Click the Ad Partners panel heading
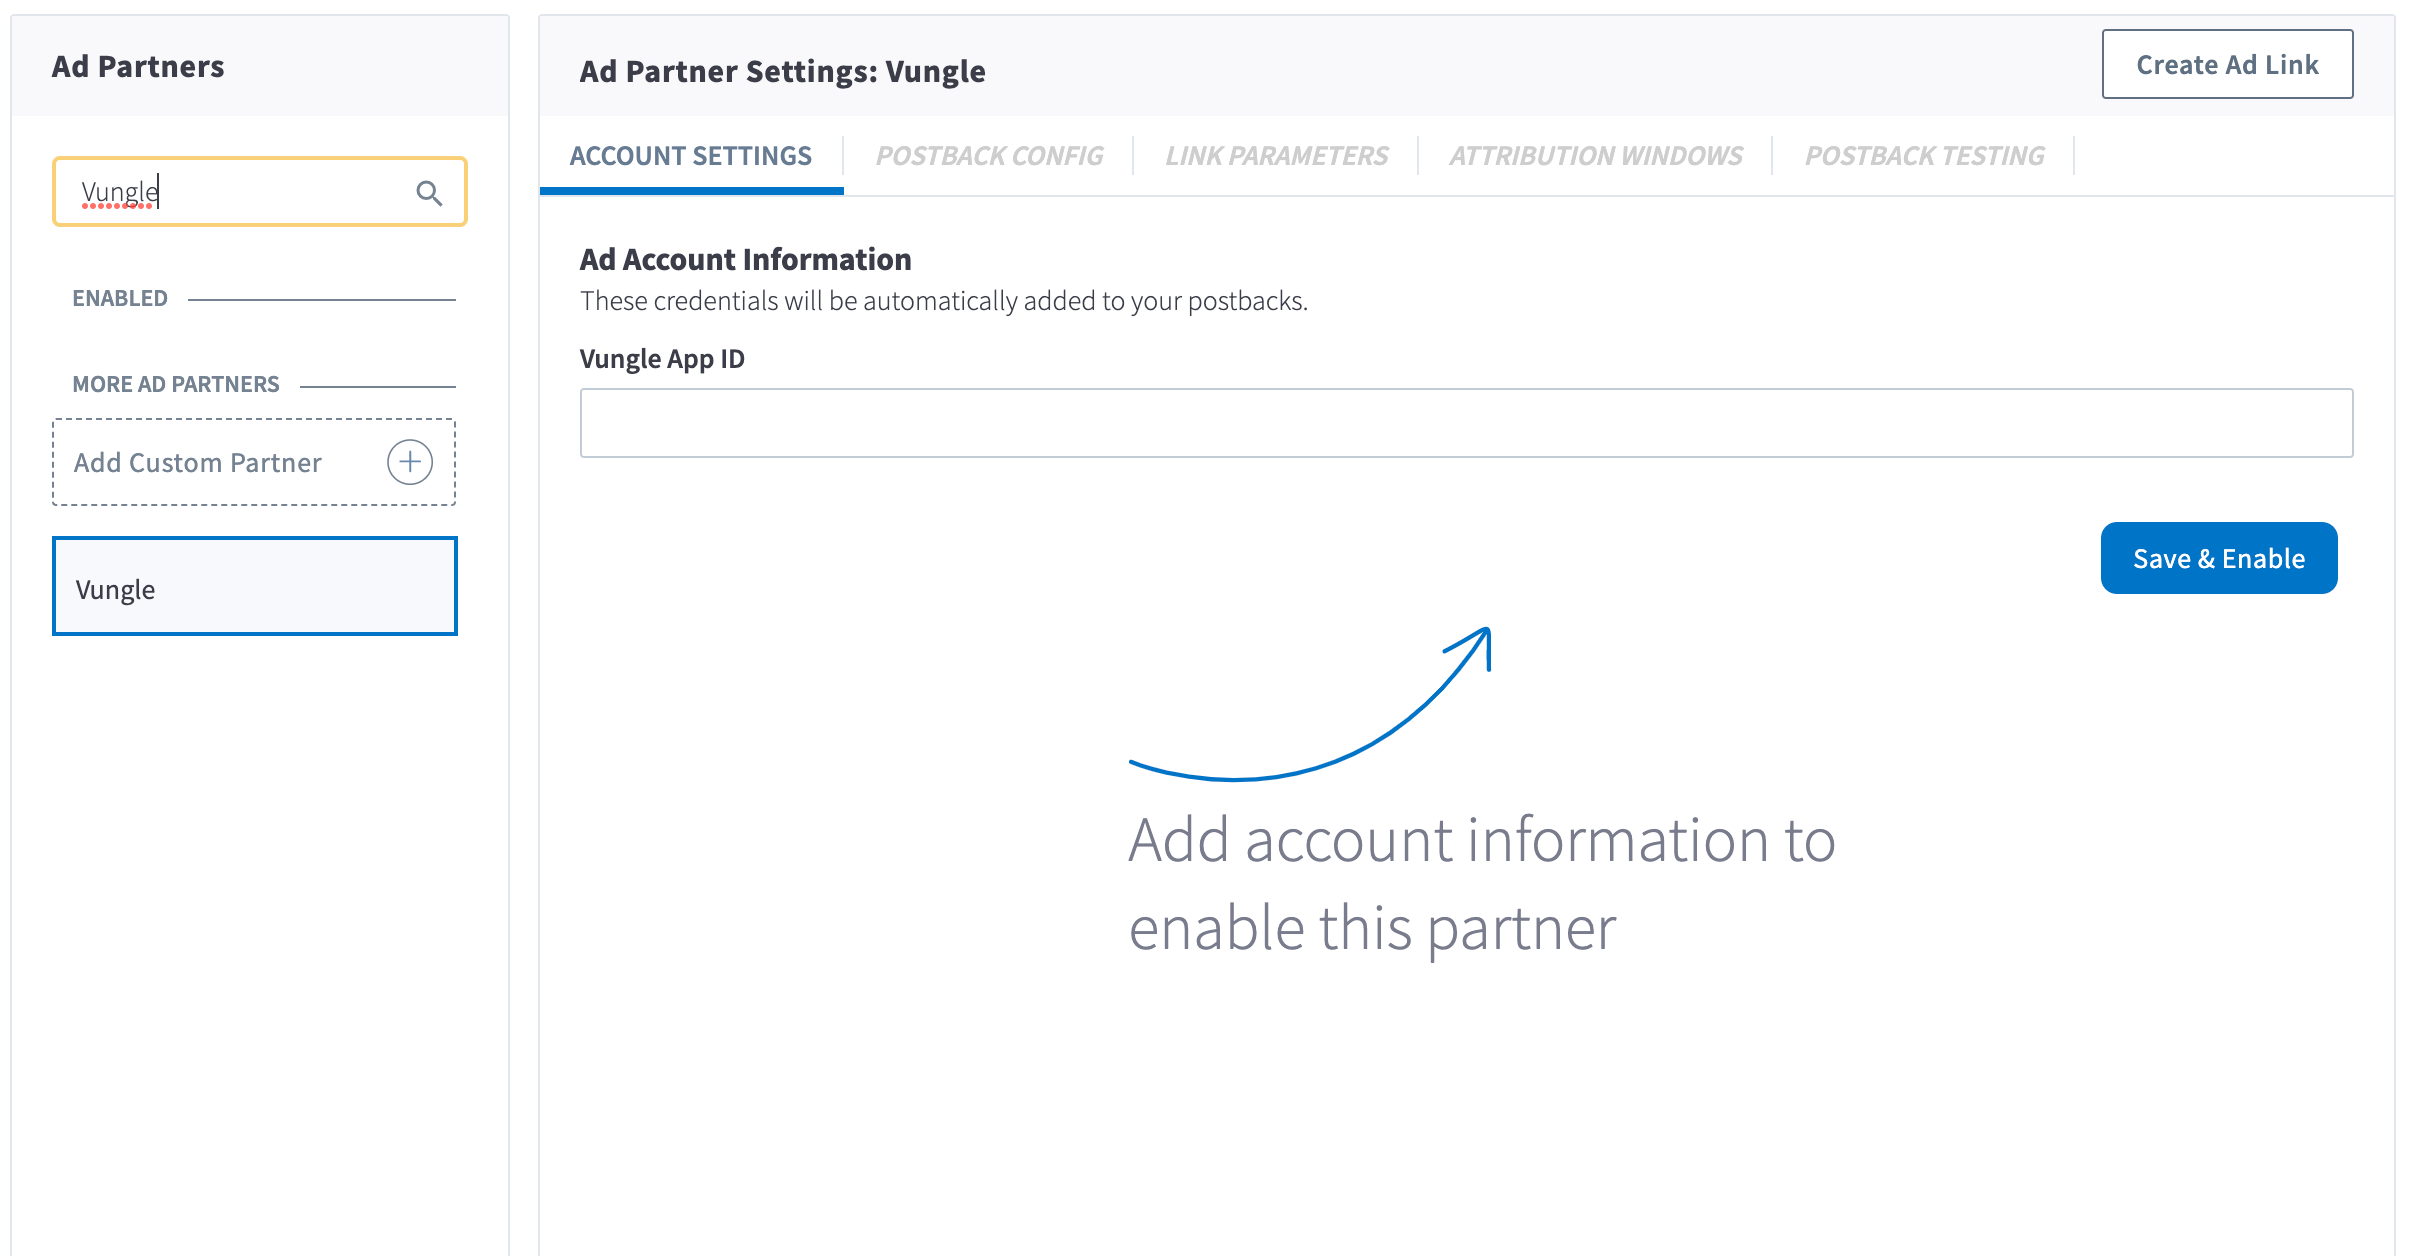Viewport: 2410px width, 1256px height. pos(138,67)
